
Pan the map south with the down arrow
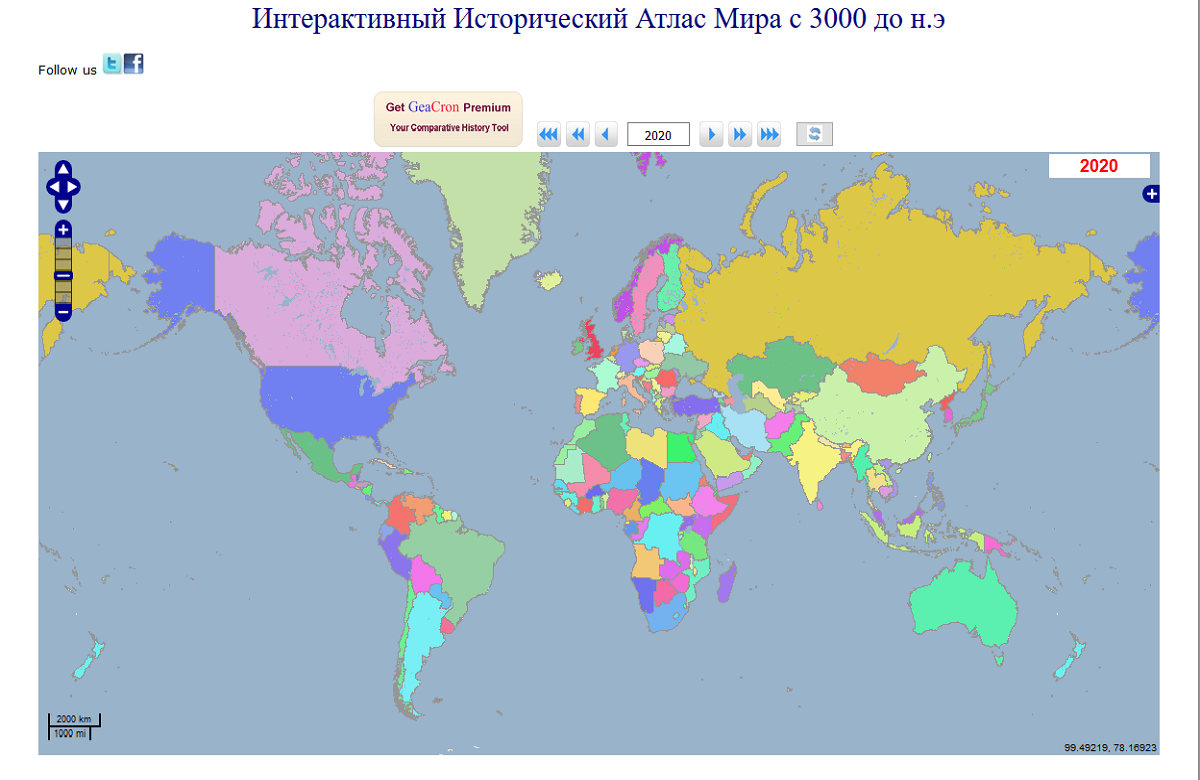click(x=62, y=202)
